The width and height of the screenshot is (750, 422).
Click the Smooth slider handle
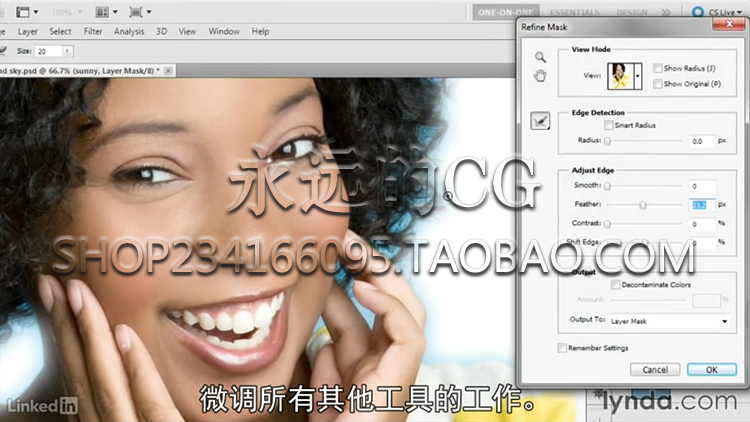(607, 186)
